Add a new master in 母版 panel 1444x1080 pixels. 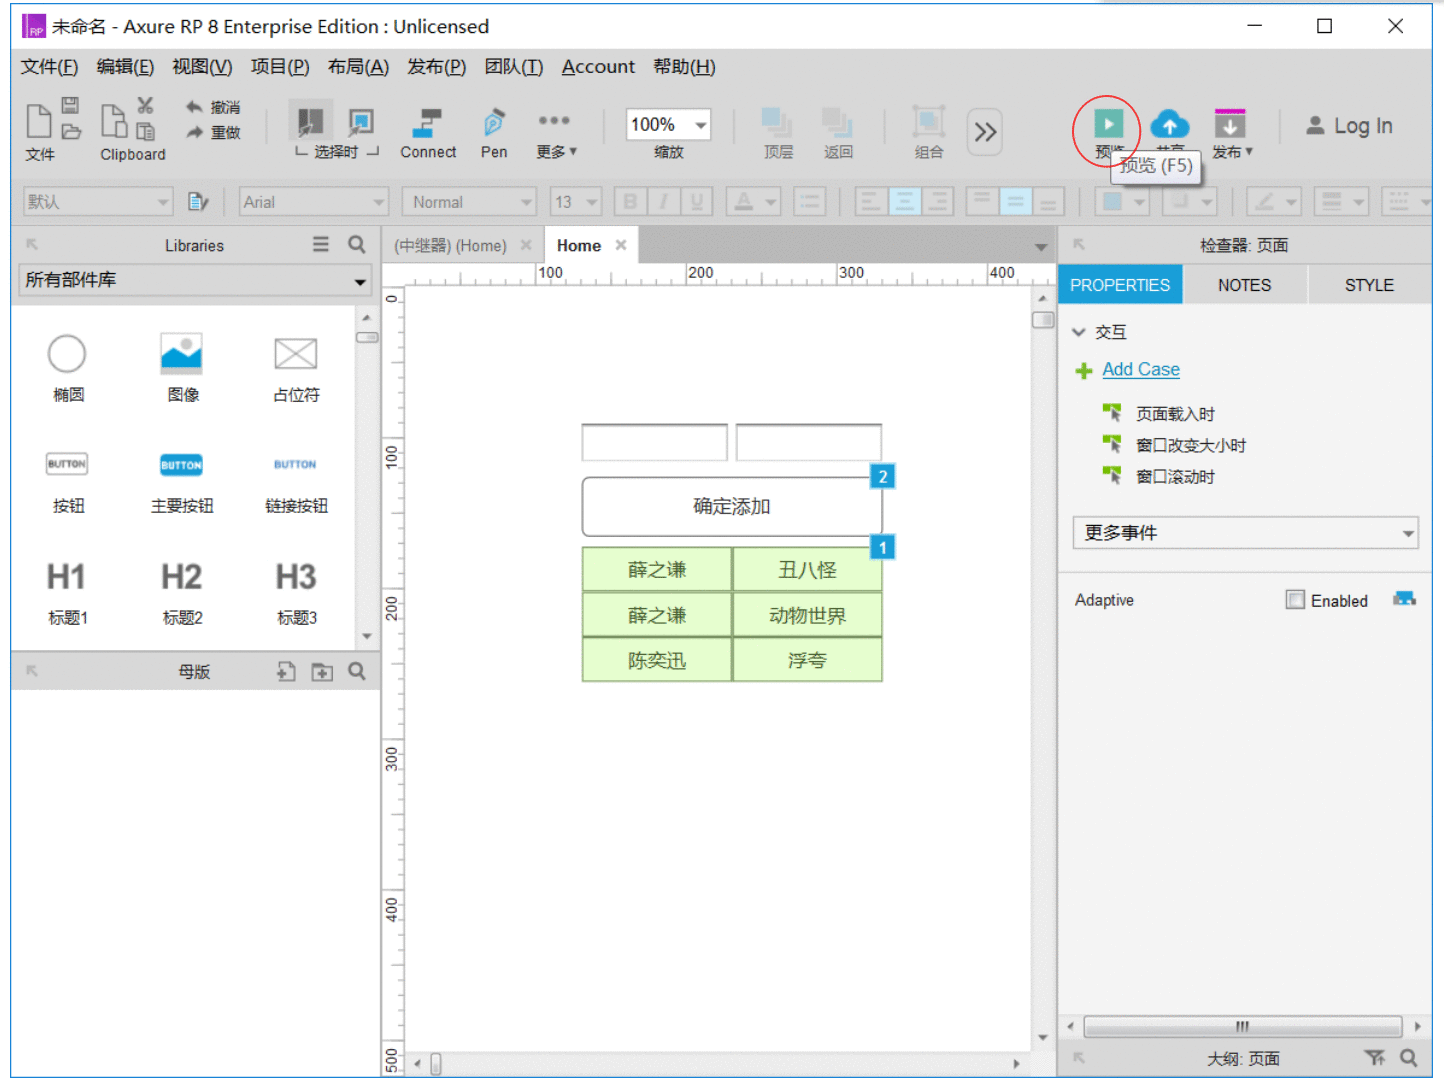click(x=286, y=672)
